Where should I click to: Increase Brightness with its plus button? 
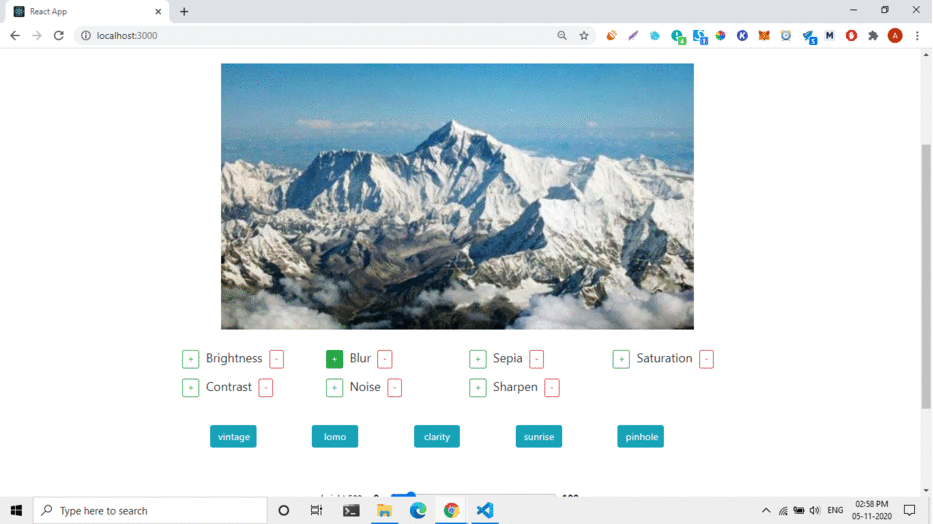click(190, 359)
